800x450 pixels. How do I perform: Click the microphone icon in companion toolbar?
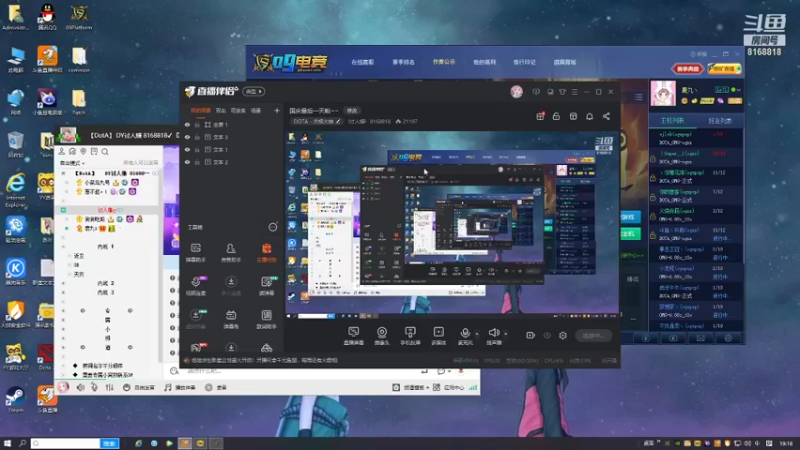click(x=465, y=334)
